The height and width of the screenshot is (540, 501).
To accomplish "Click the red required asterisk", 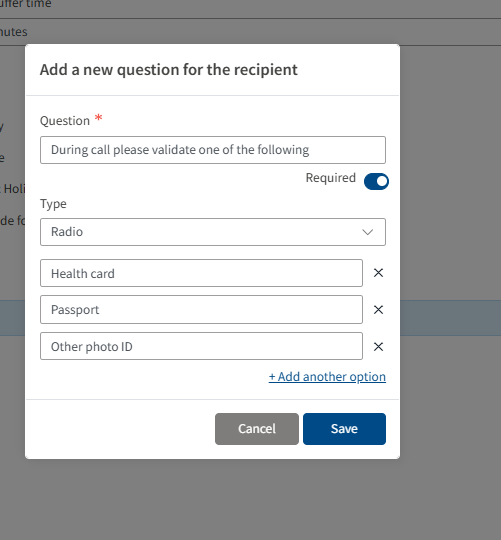I will pos(98,118).
